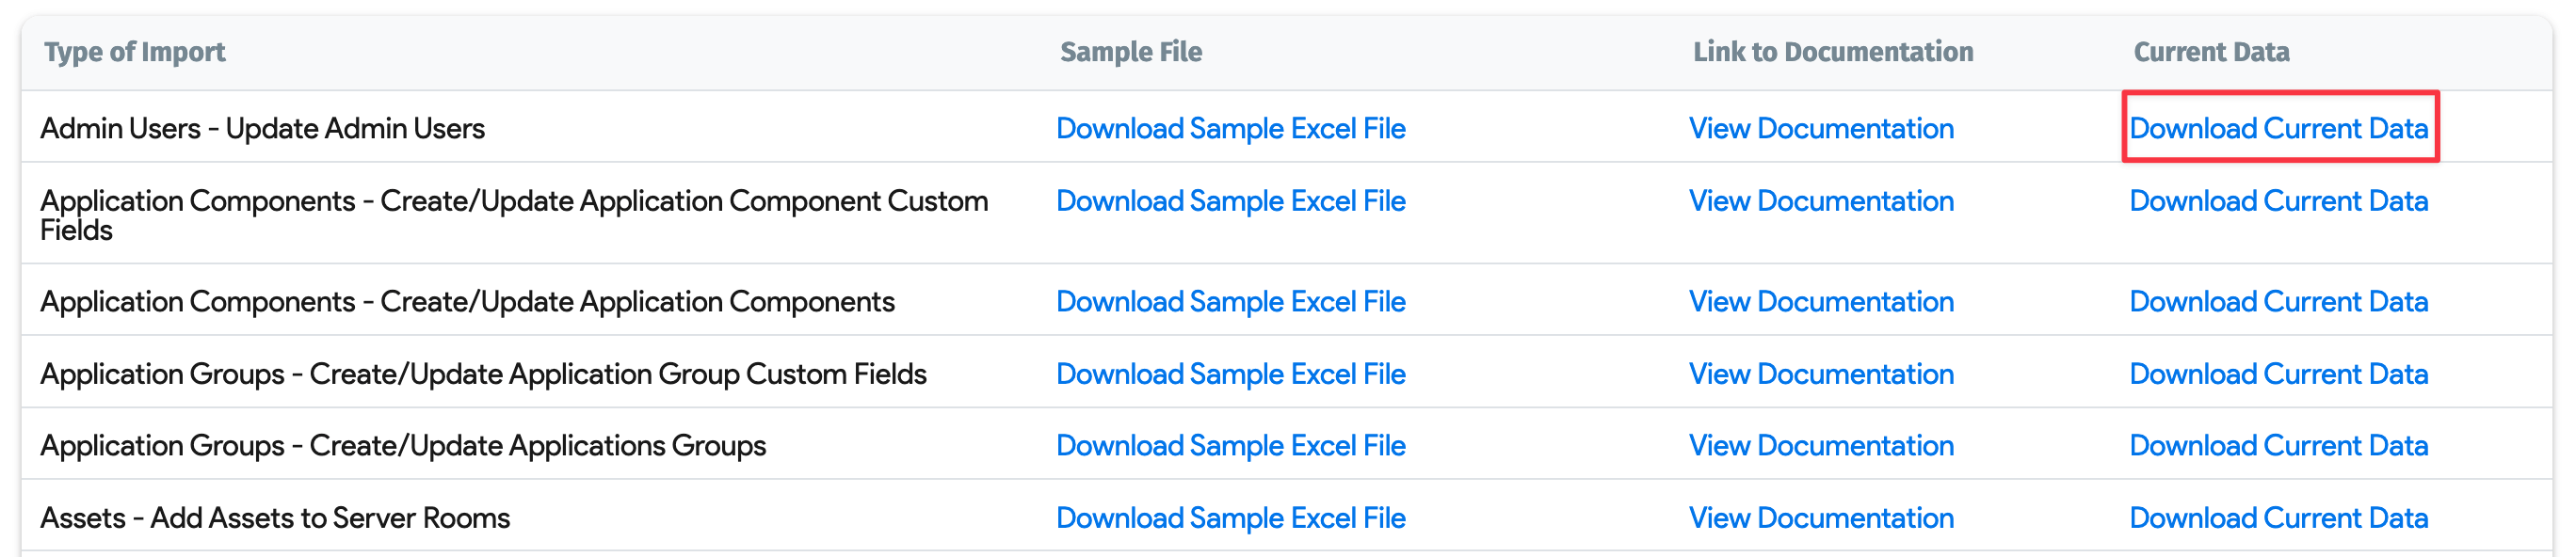View Documentation for Application Component Custom Fields

[1822, 200]
